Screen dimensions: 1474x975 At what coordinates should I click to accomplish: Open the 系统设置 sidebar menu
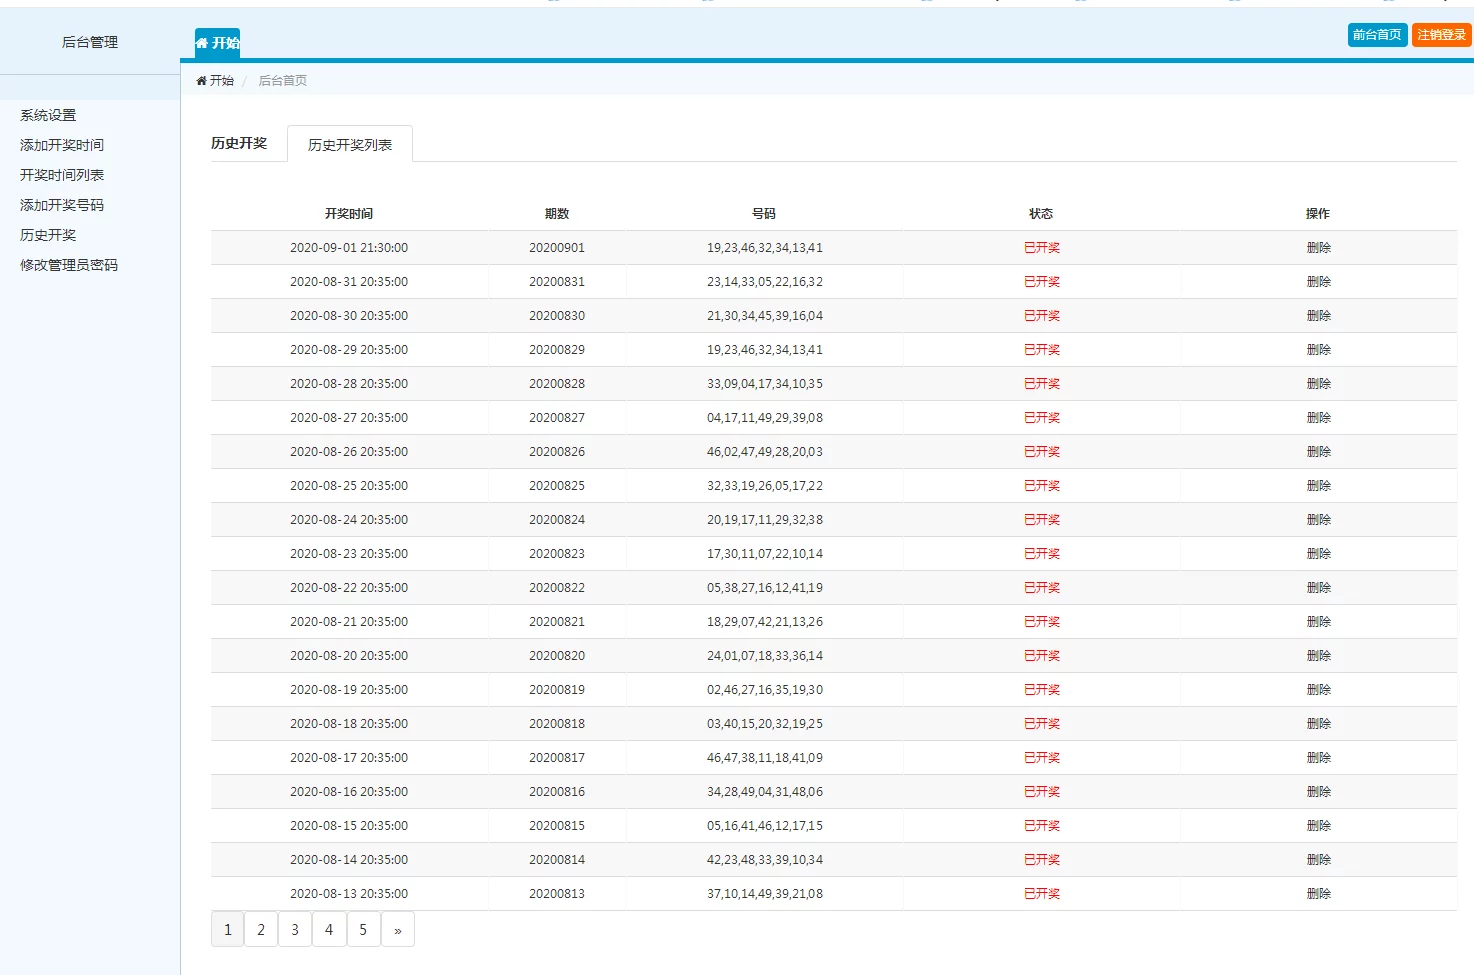pyautogui.click(x=48, y=115)
